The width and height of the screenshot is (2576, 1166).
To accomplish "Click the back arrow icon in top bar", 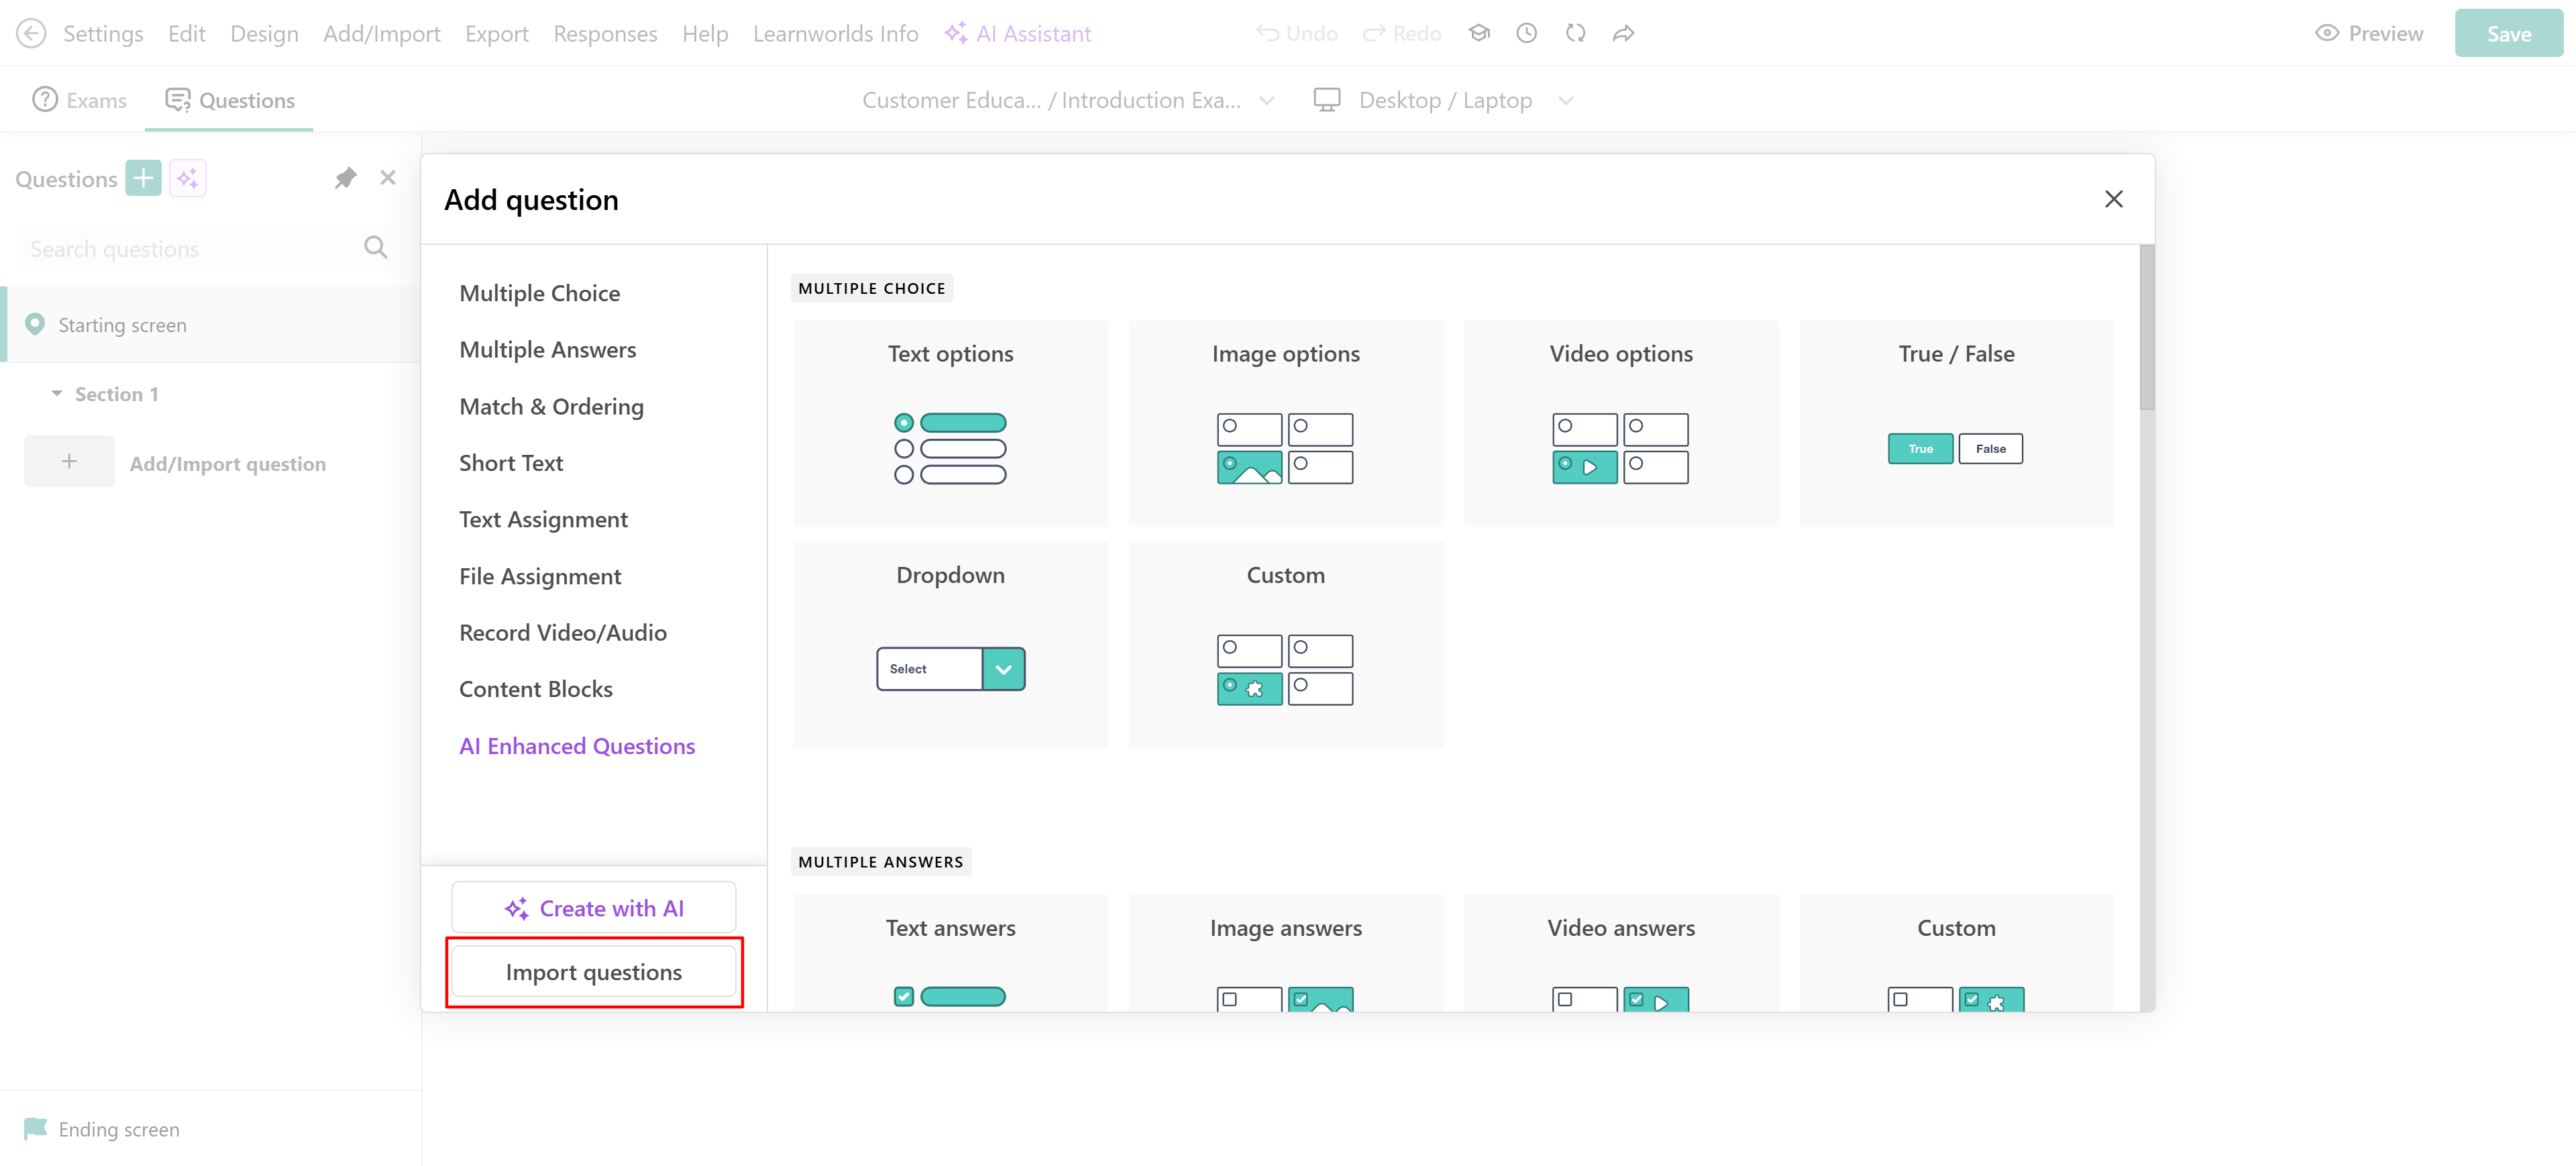I will [31, 33].
